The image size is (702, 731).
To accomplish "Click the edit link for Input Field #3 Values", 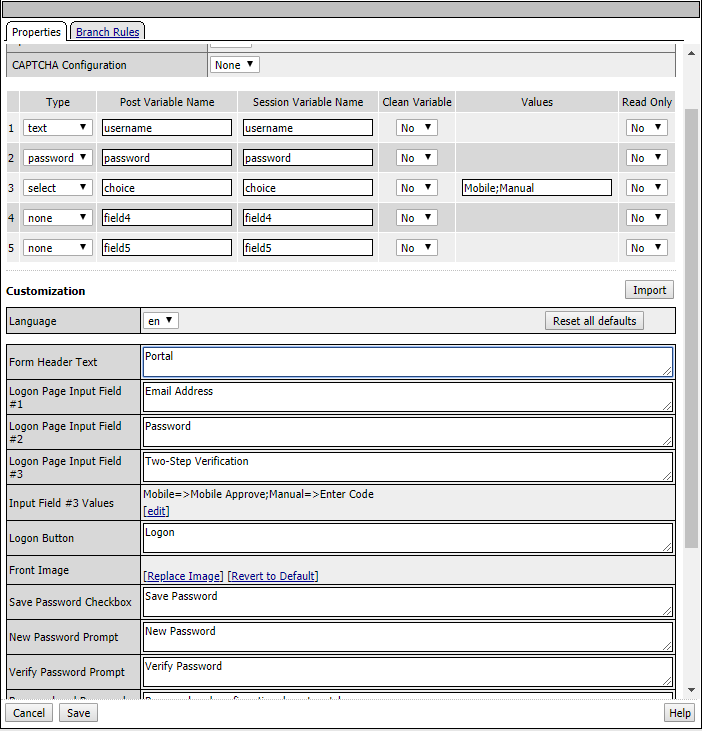I will [156, 511].
